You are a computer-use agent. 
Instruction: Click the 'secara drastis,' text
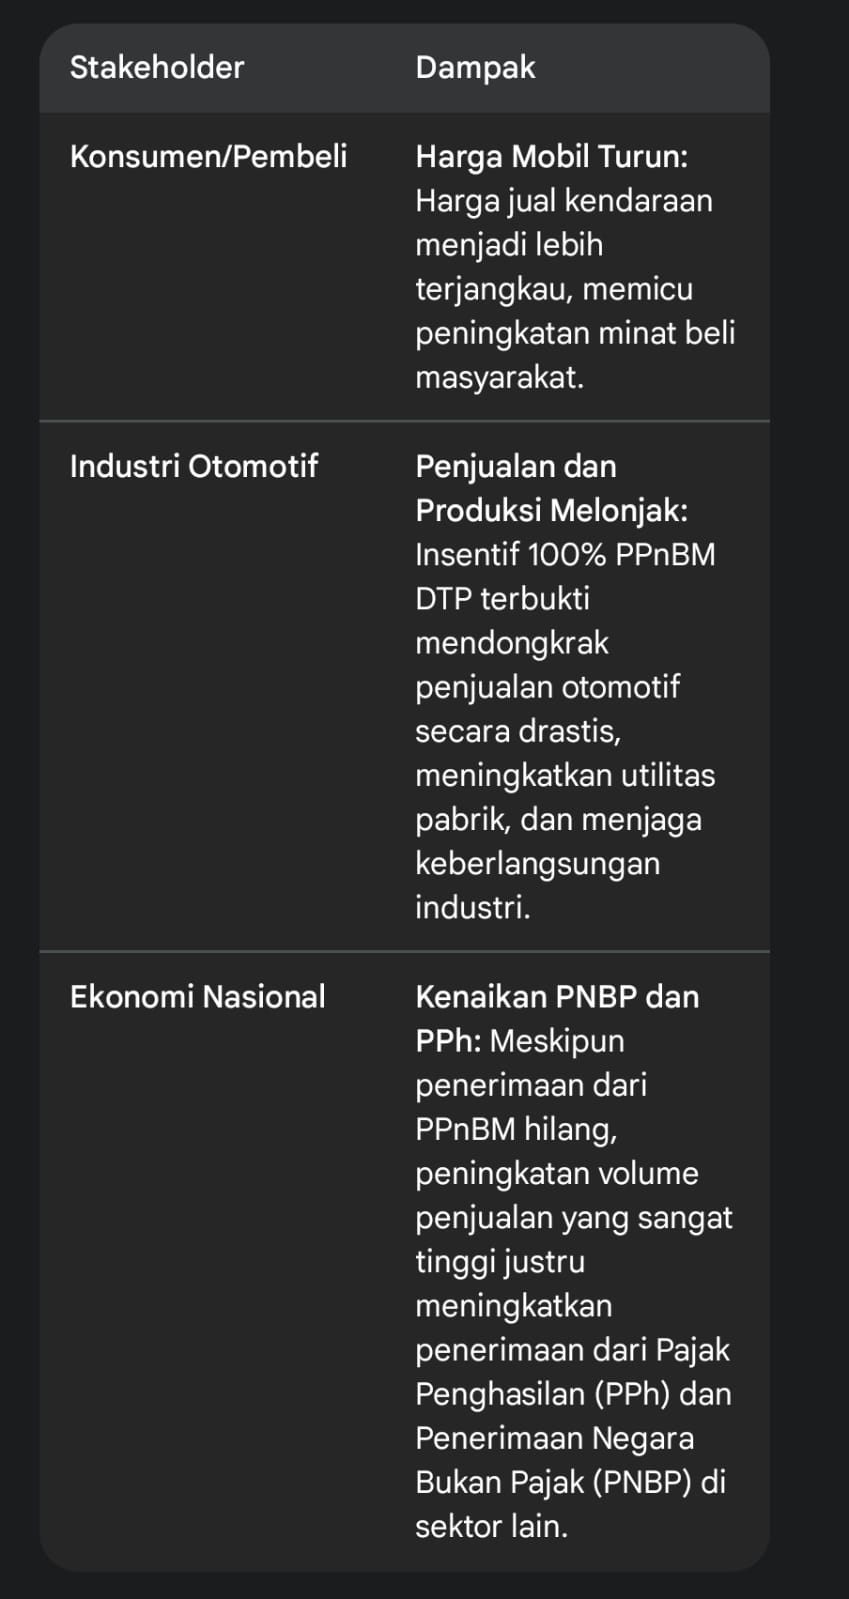click(x=518, y=730)
